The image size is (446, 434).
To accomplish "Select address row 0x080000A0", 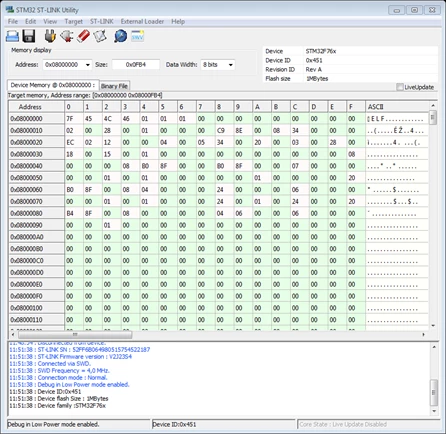I will coord(36,237).
